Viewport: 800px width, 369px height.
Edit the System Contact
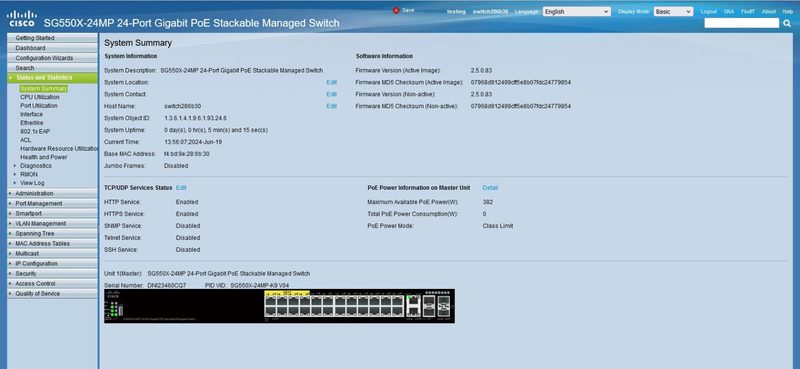[332, 94]
